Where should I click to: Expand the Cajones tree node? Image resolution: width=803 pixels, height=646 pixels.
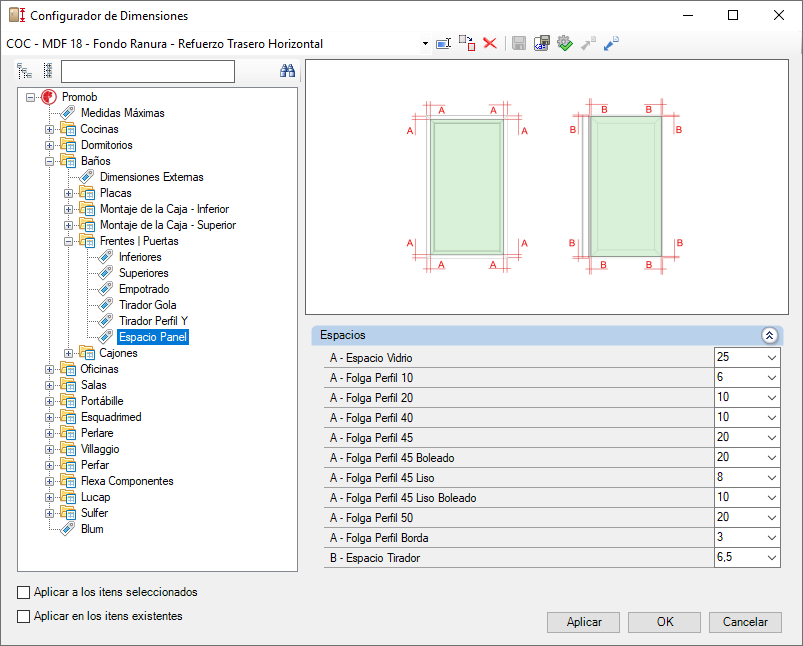[x=69, y=353]
